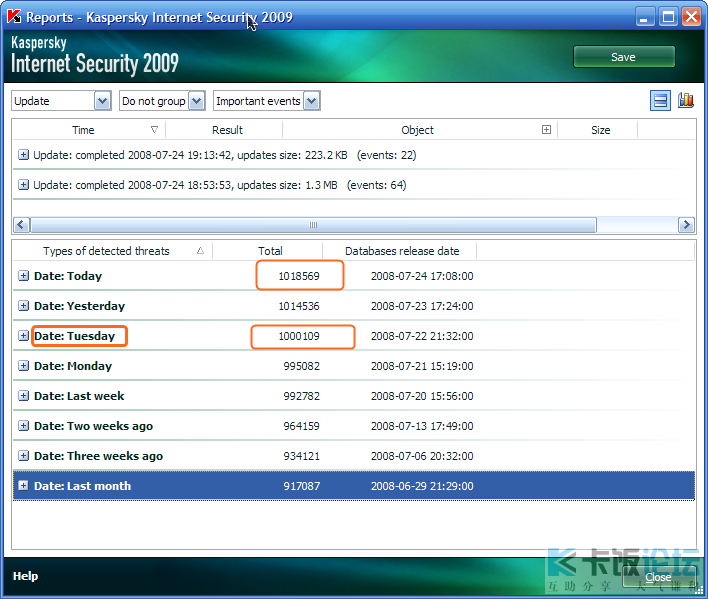The height and width of the screenshot is (599, 708).
Task: Maximize the Reports window
Action: pos(668,17)
